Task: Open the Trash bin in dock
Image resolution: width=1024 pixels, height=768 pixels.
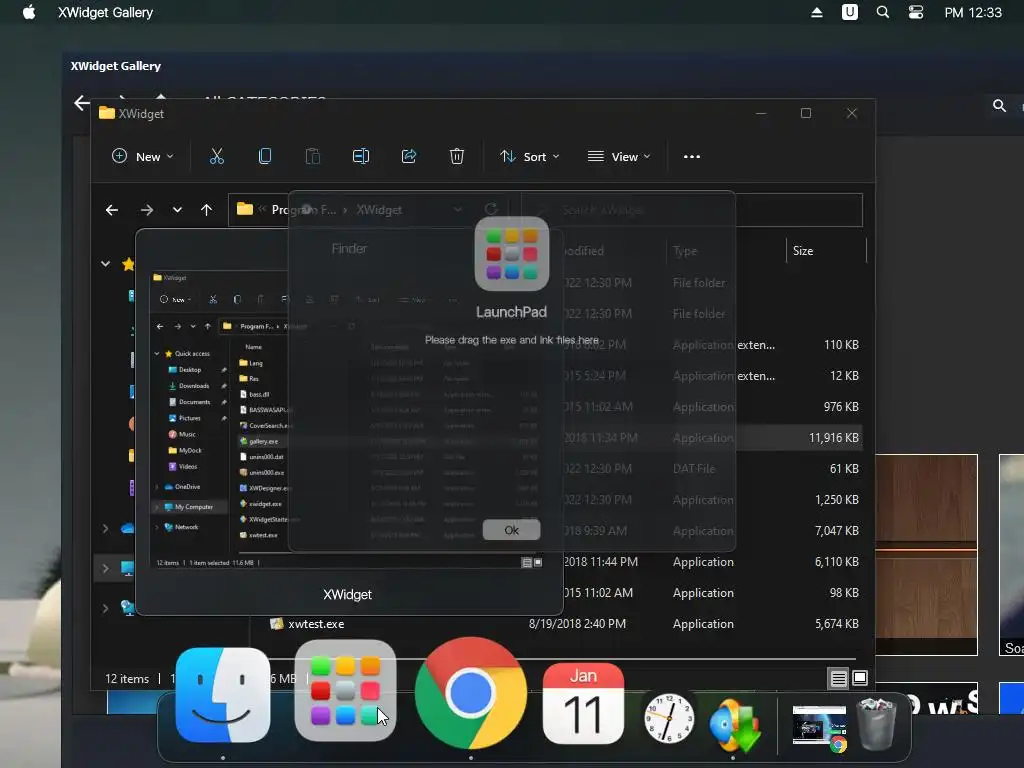Action: 876,724
